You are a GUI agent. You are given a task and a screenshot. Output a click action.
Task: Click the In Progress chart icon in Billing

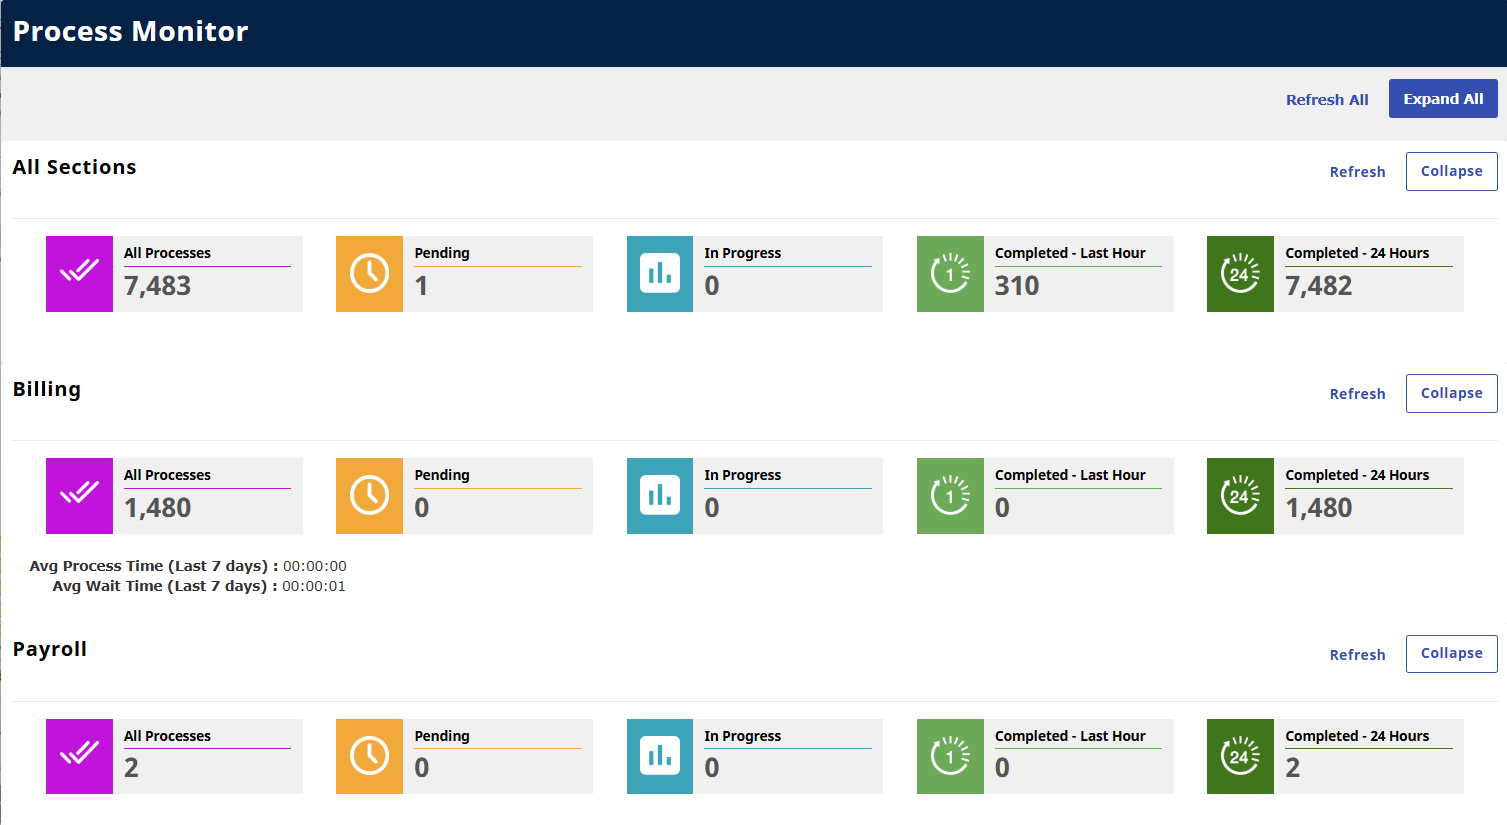tap(659, 496)
